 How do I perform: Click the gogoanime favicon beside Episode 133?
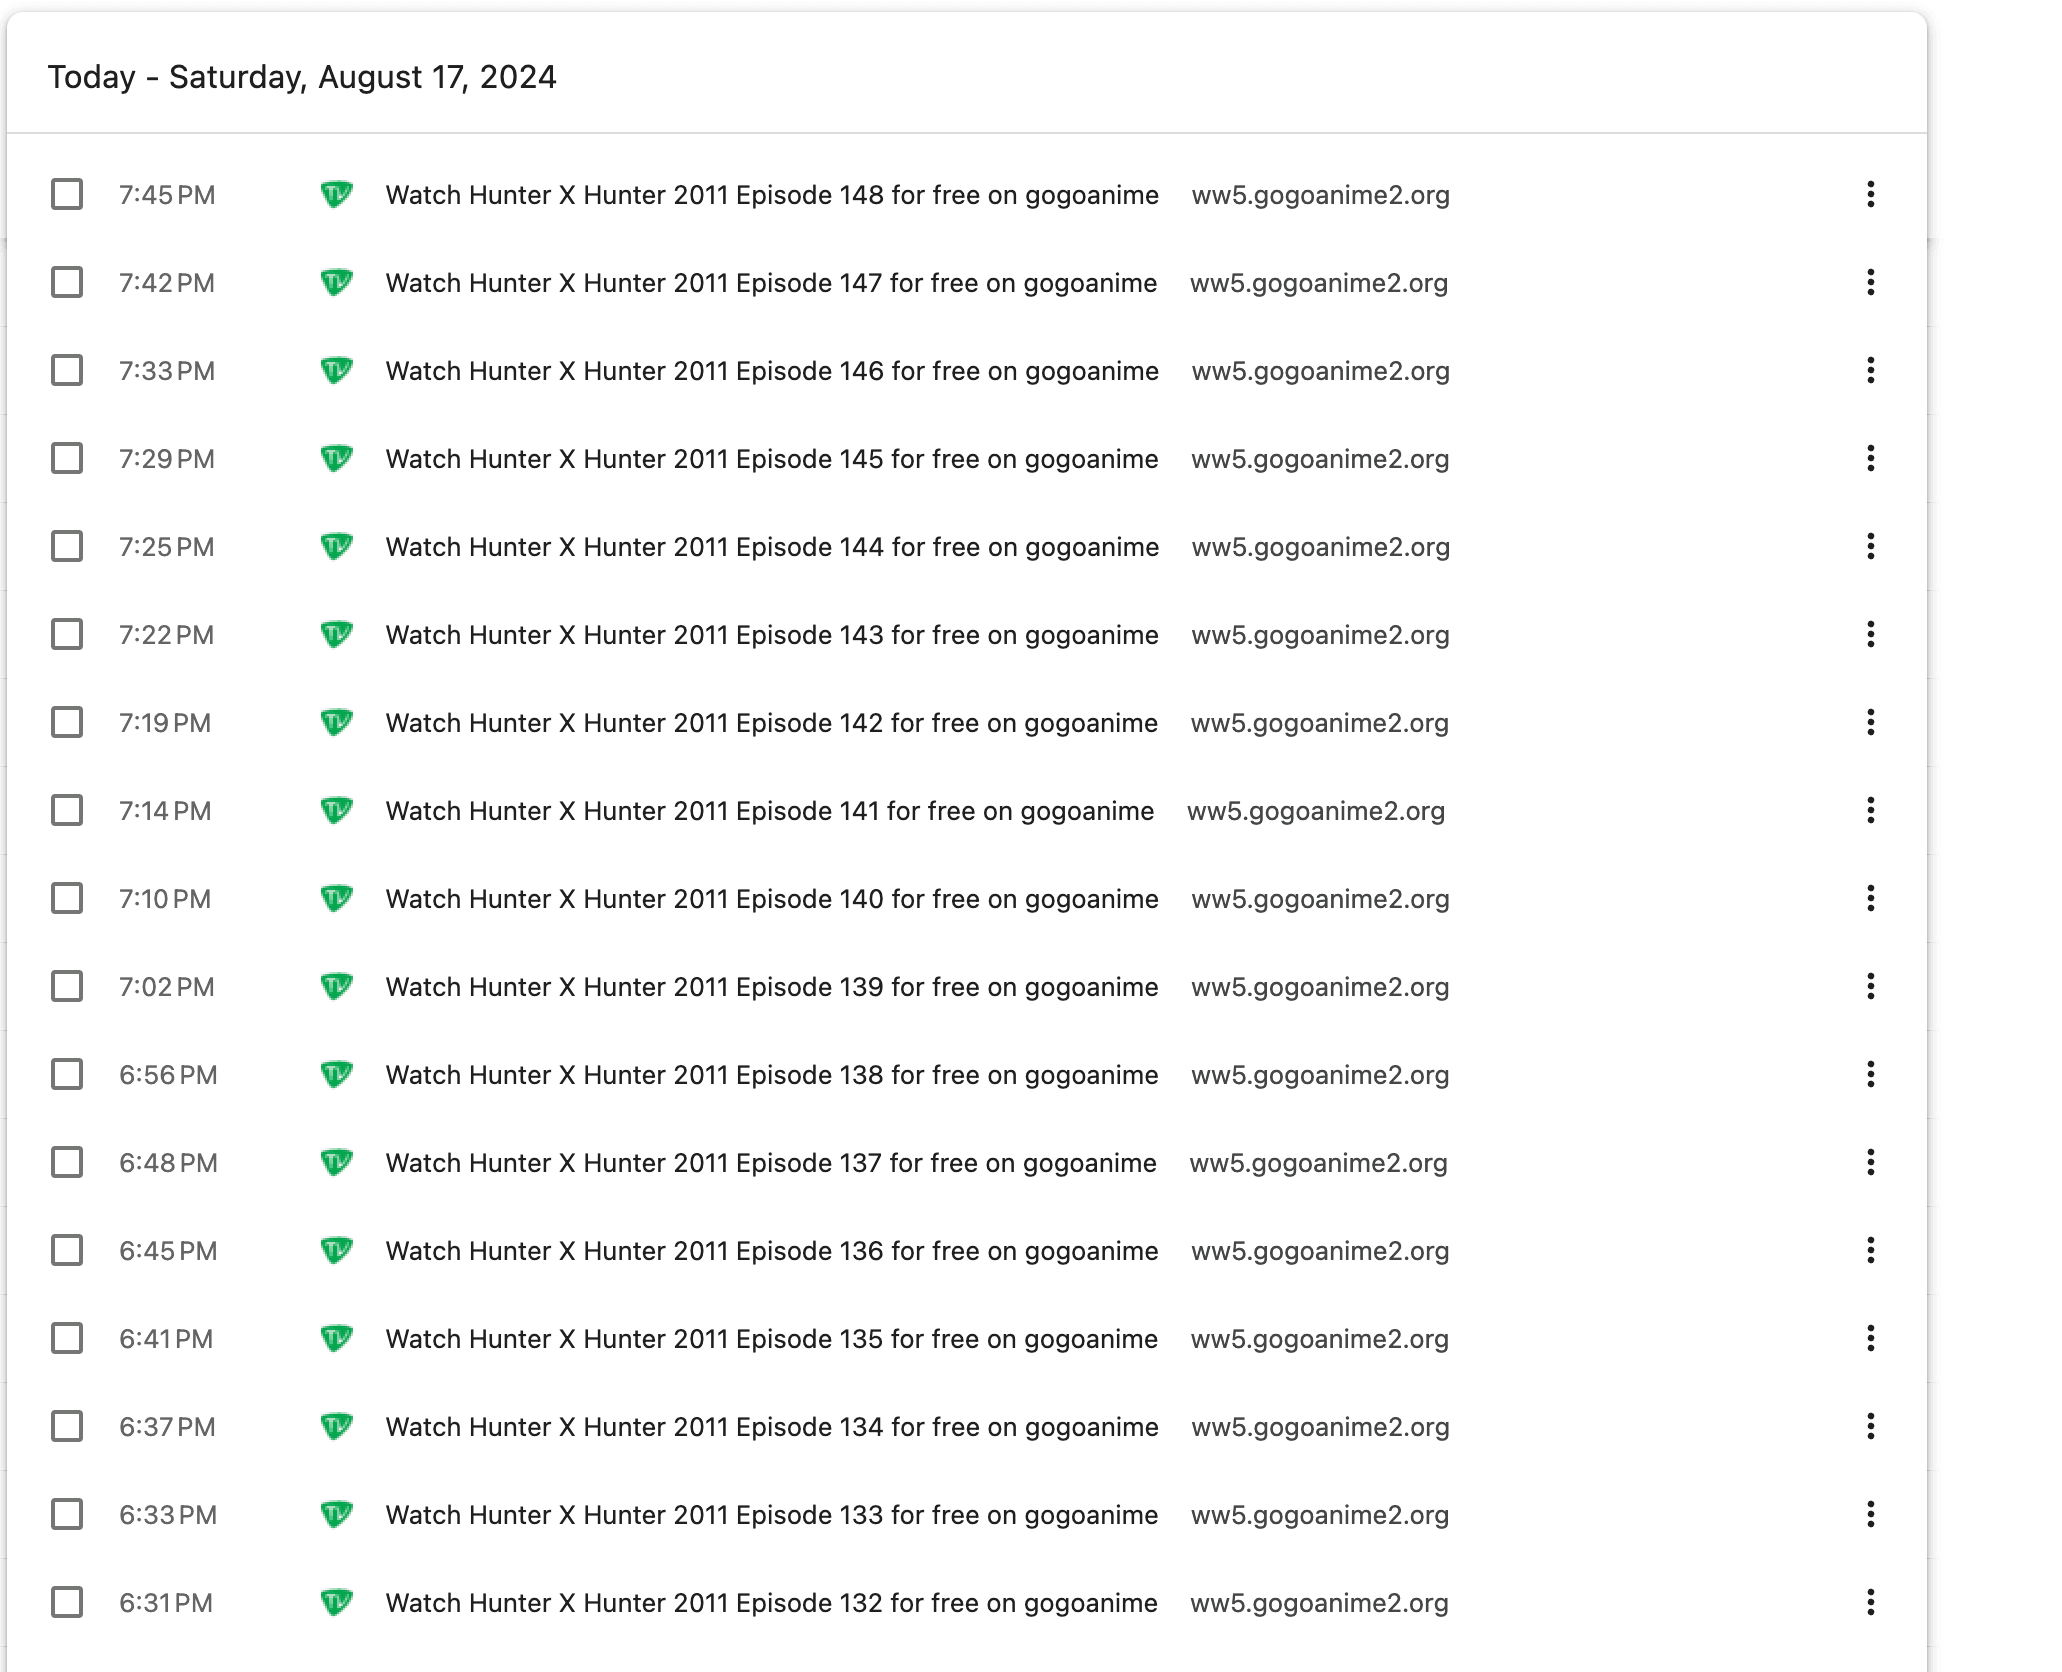pyautogui.click(x=336, y=1514)
